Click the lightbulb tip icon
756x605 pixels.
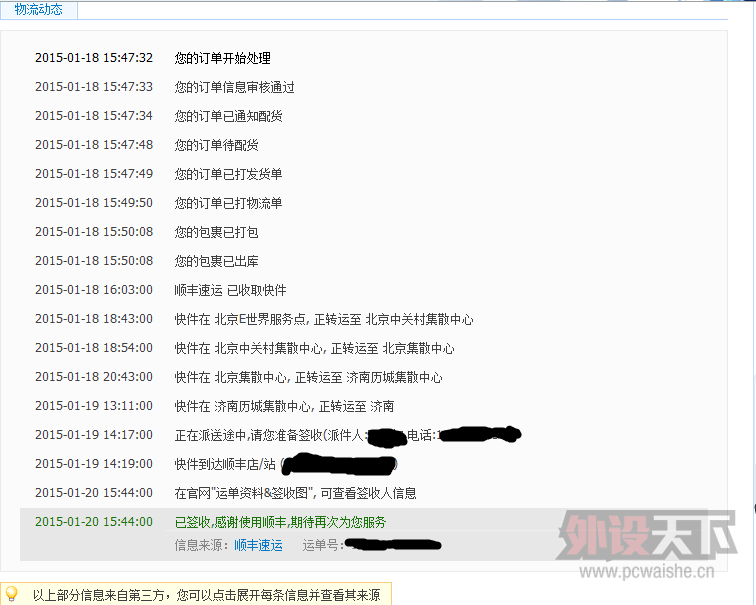point(12,594)
